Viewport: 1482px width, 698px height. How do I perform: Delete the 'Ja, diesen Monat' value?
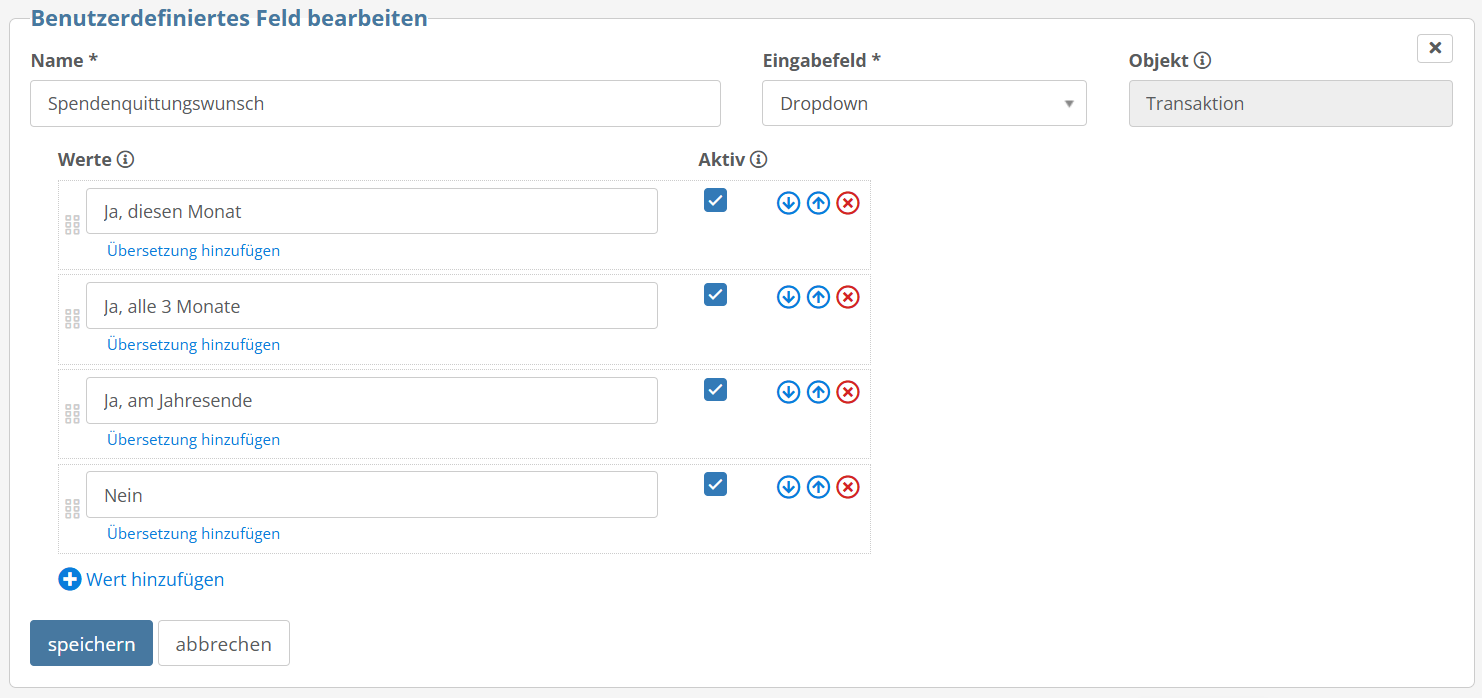coord(847,203)
